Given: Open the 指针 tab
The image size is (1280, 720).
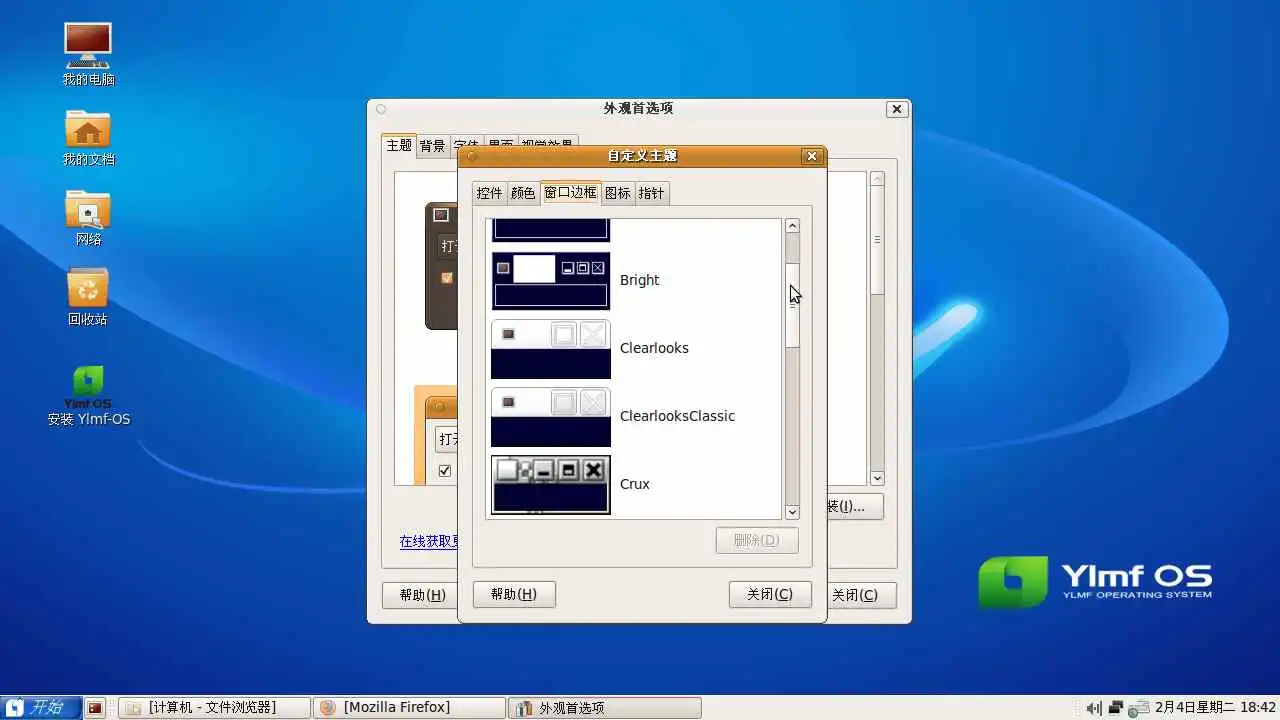Looking at the screenshot, I should (651, 193).
